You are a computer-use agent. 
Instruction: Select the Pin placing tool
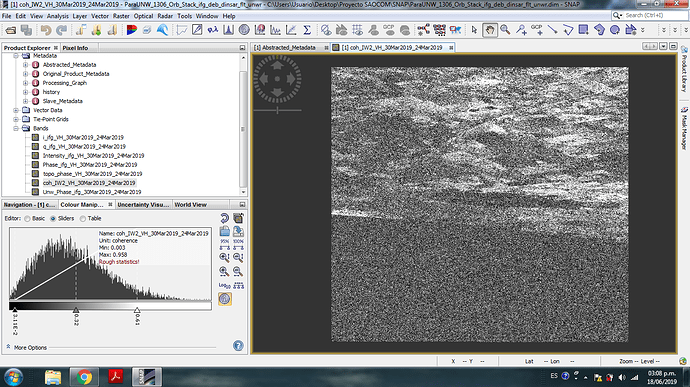pos(521,30)
